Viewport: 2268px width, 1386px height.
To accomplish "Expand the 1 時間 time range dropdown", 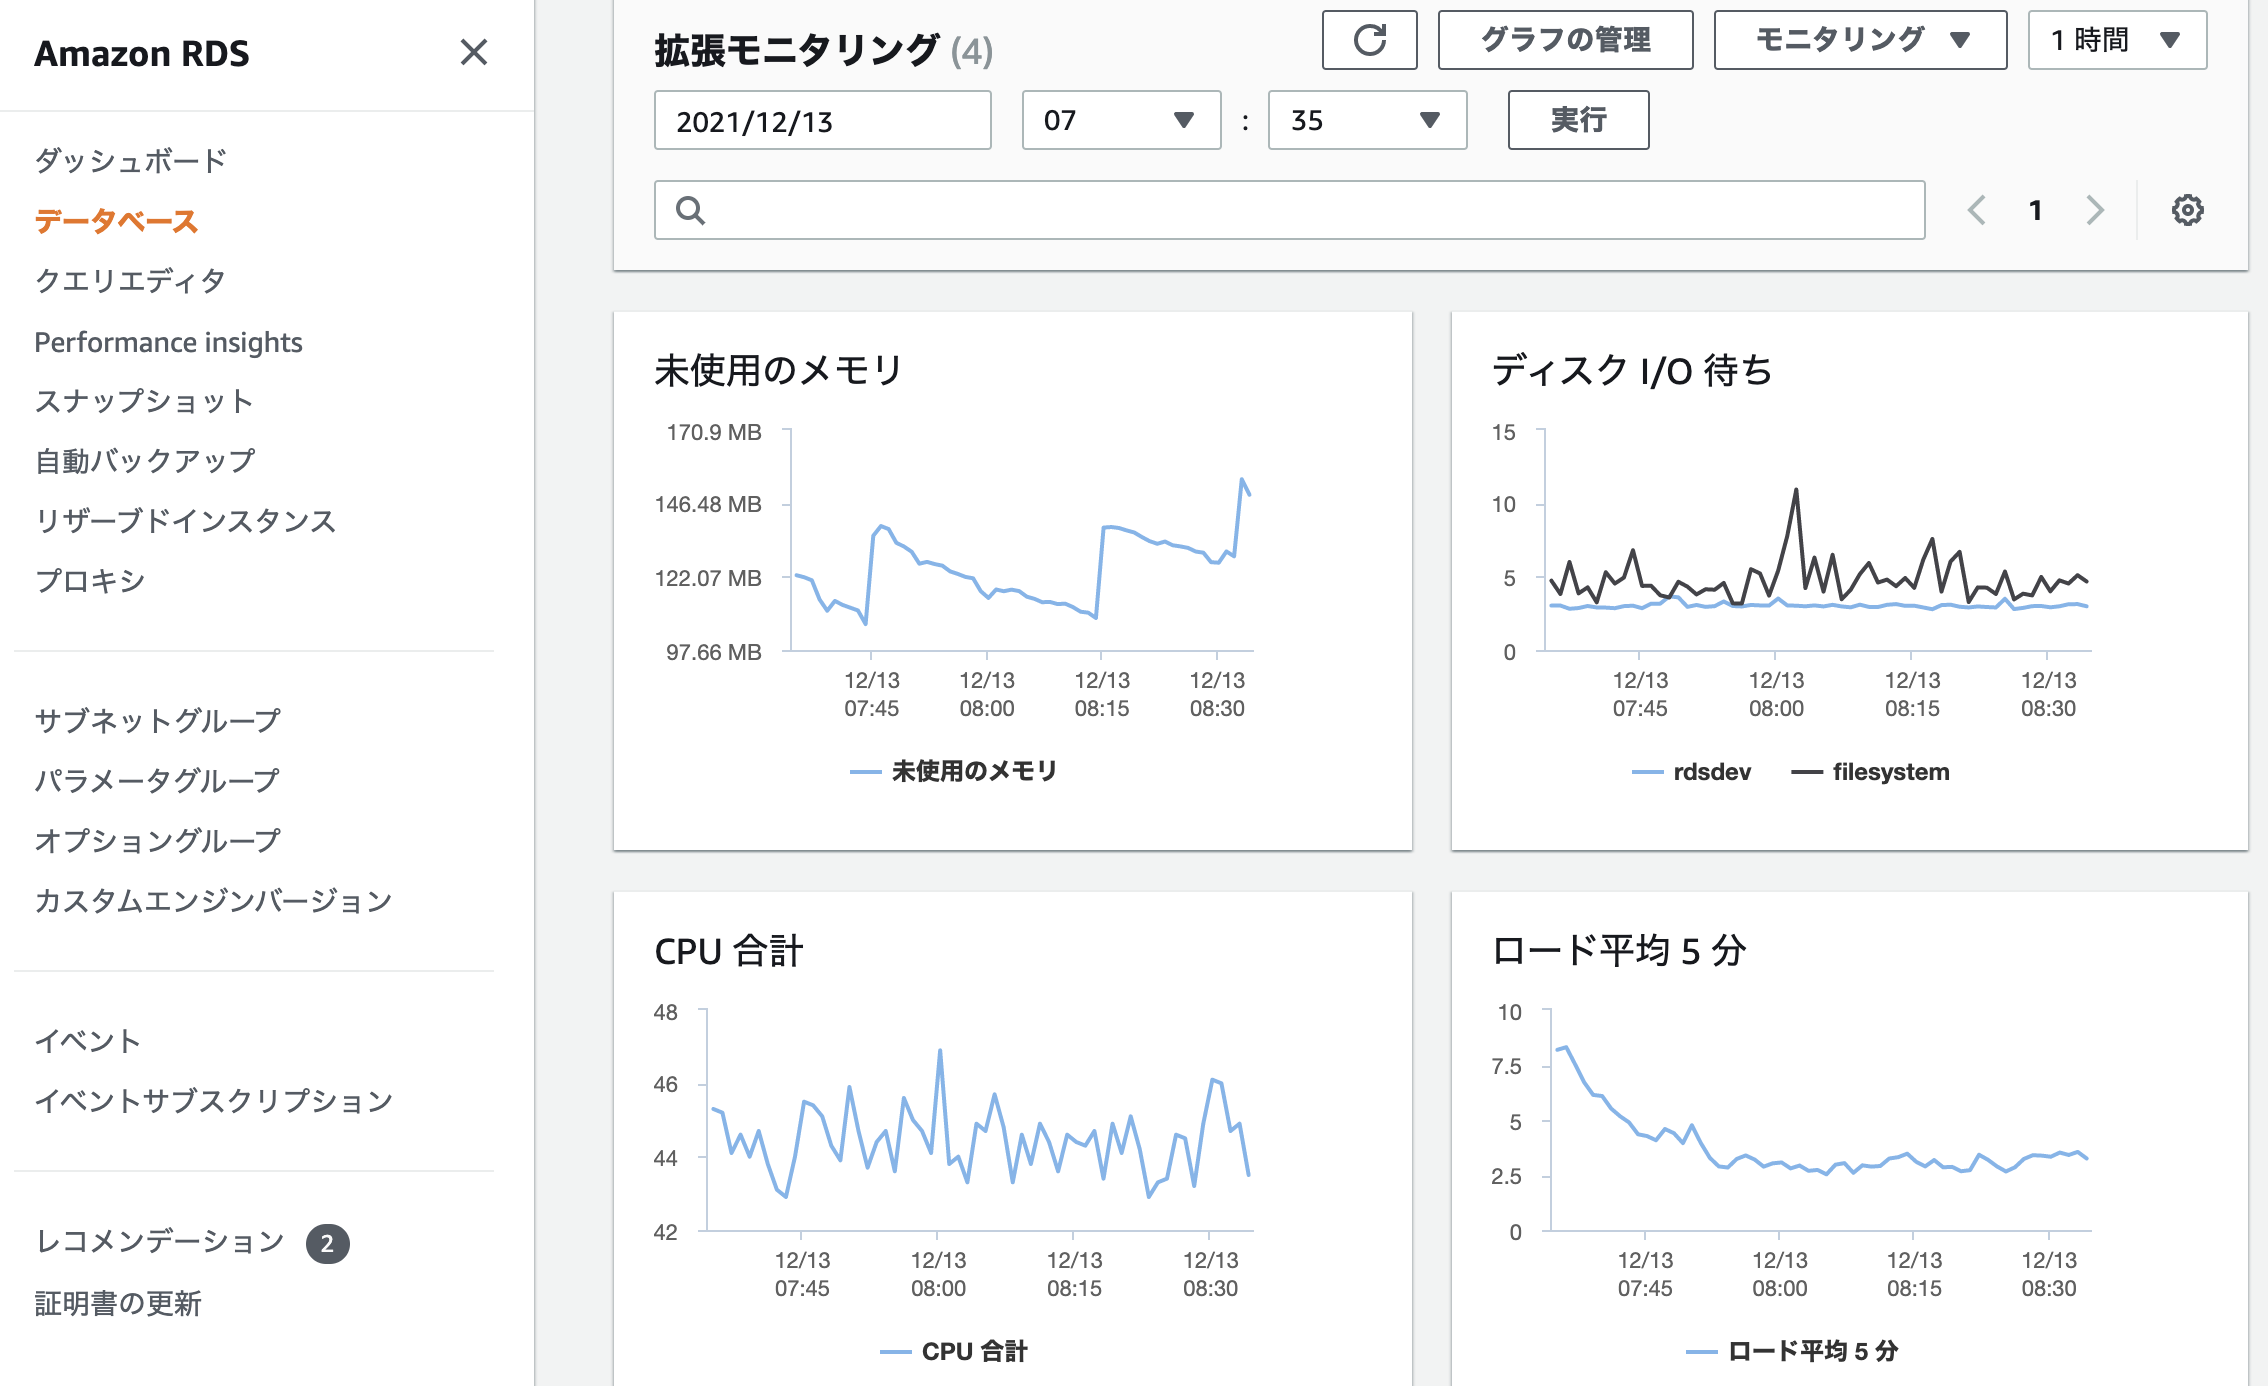I will pyautogui.click(x=2116, y=40).
